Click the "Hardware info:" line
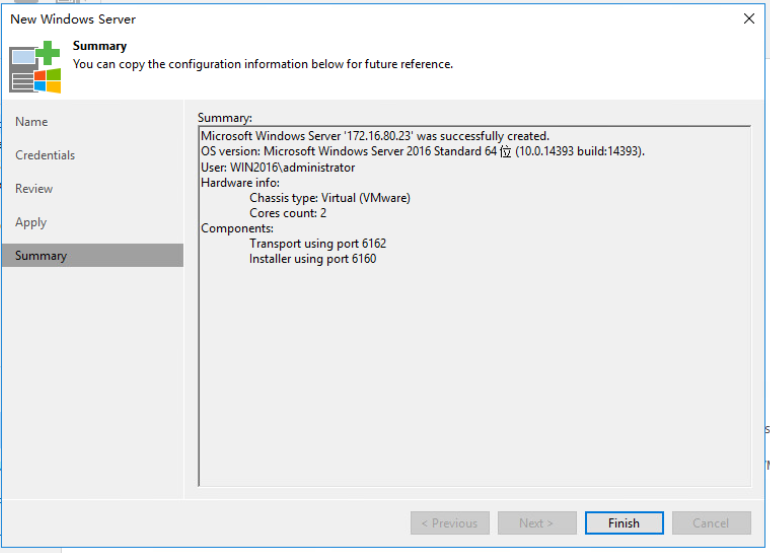The height and width of the screenshot is (553, 770). 240,183
